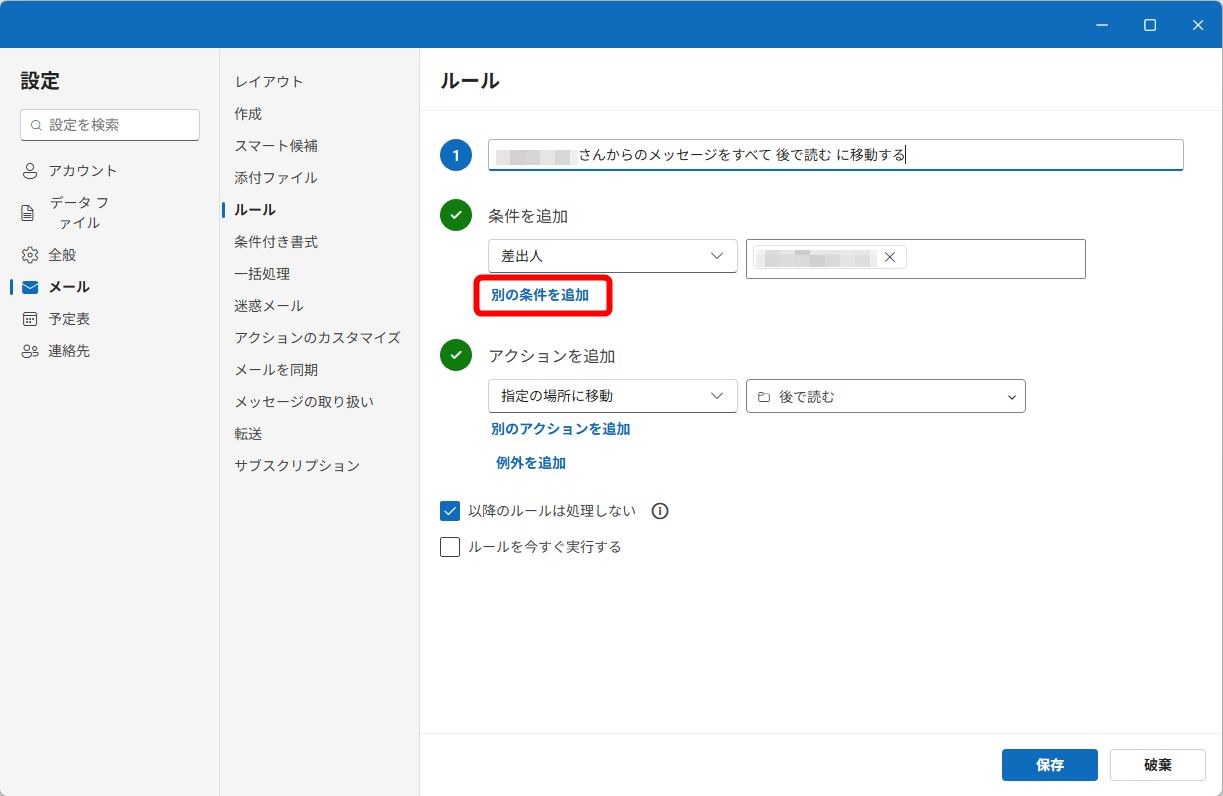This screenshot has height=796, width=1223.
Task: Click the データファイル document icon
Action: 28,213
